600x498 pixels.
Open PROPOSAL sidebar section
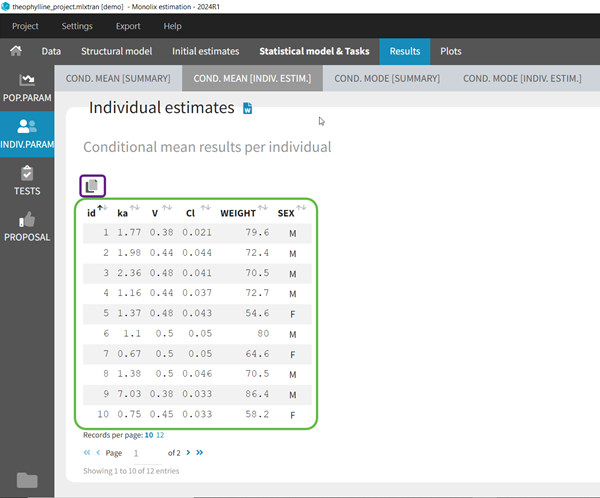(27, 227)
